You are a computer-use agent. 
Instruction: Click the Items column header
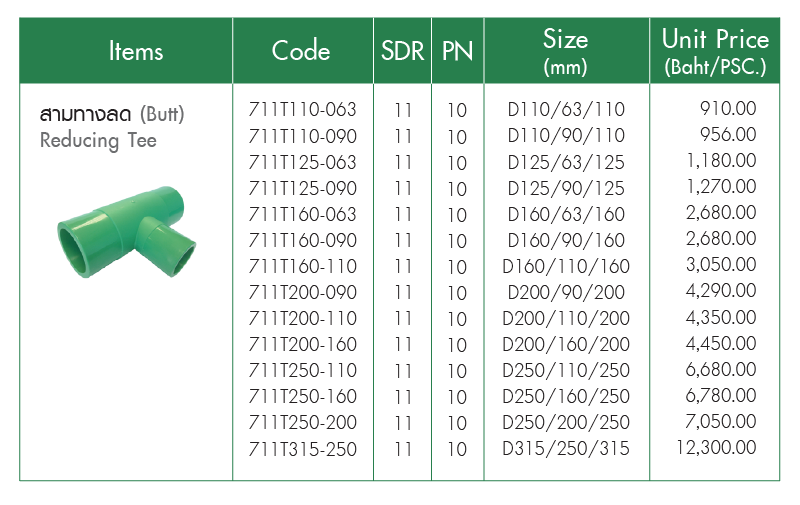click(135, 52)
